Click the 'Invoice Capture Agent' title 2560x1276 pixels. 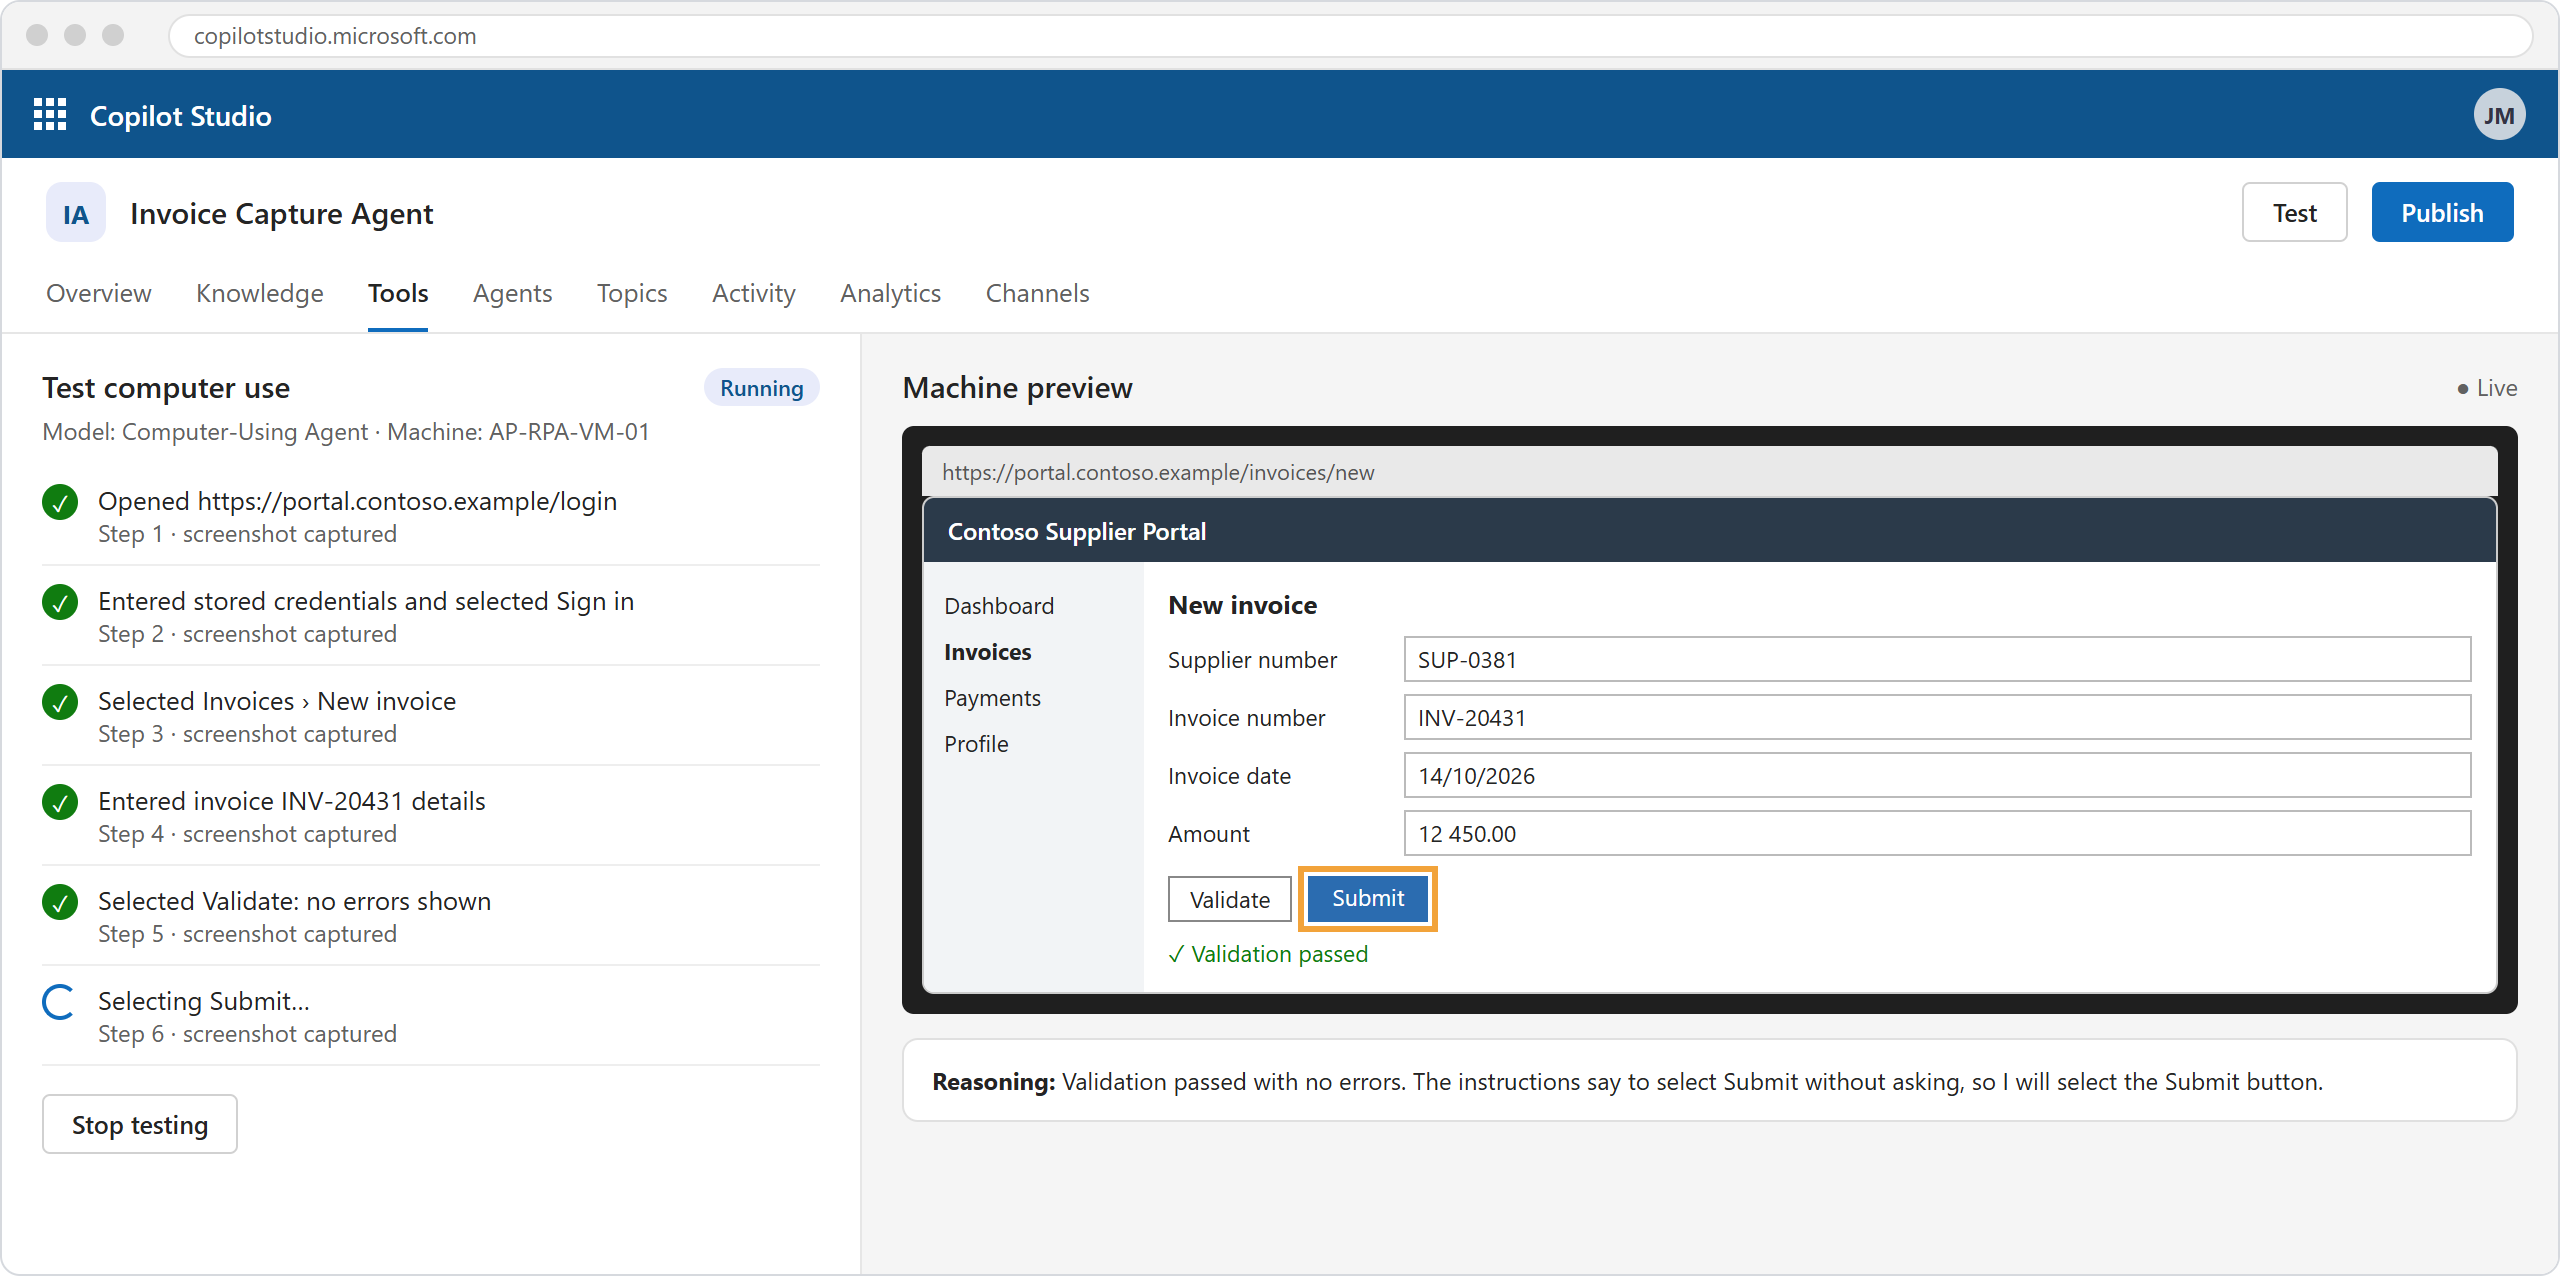[282, 213]
